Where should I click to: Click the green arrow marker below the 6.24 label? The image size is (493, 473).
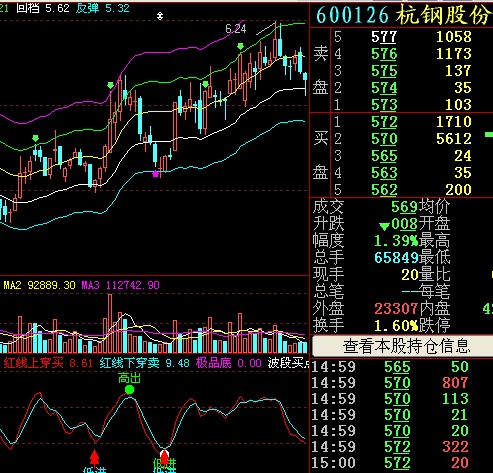240,46
